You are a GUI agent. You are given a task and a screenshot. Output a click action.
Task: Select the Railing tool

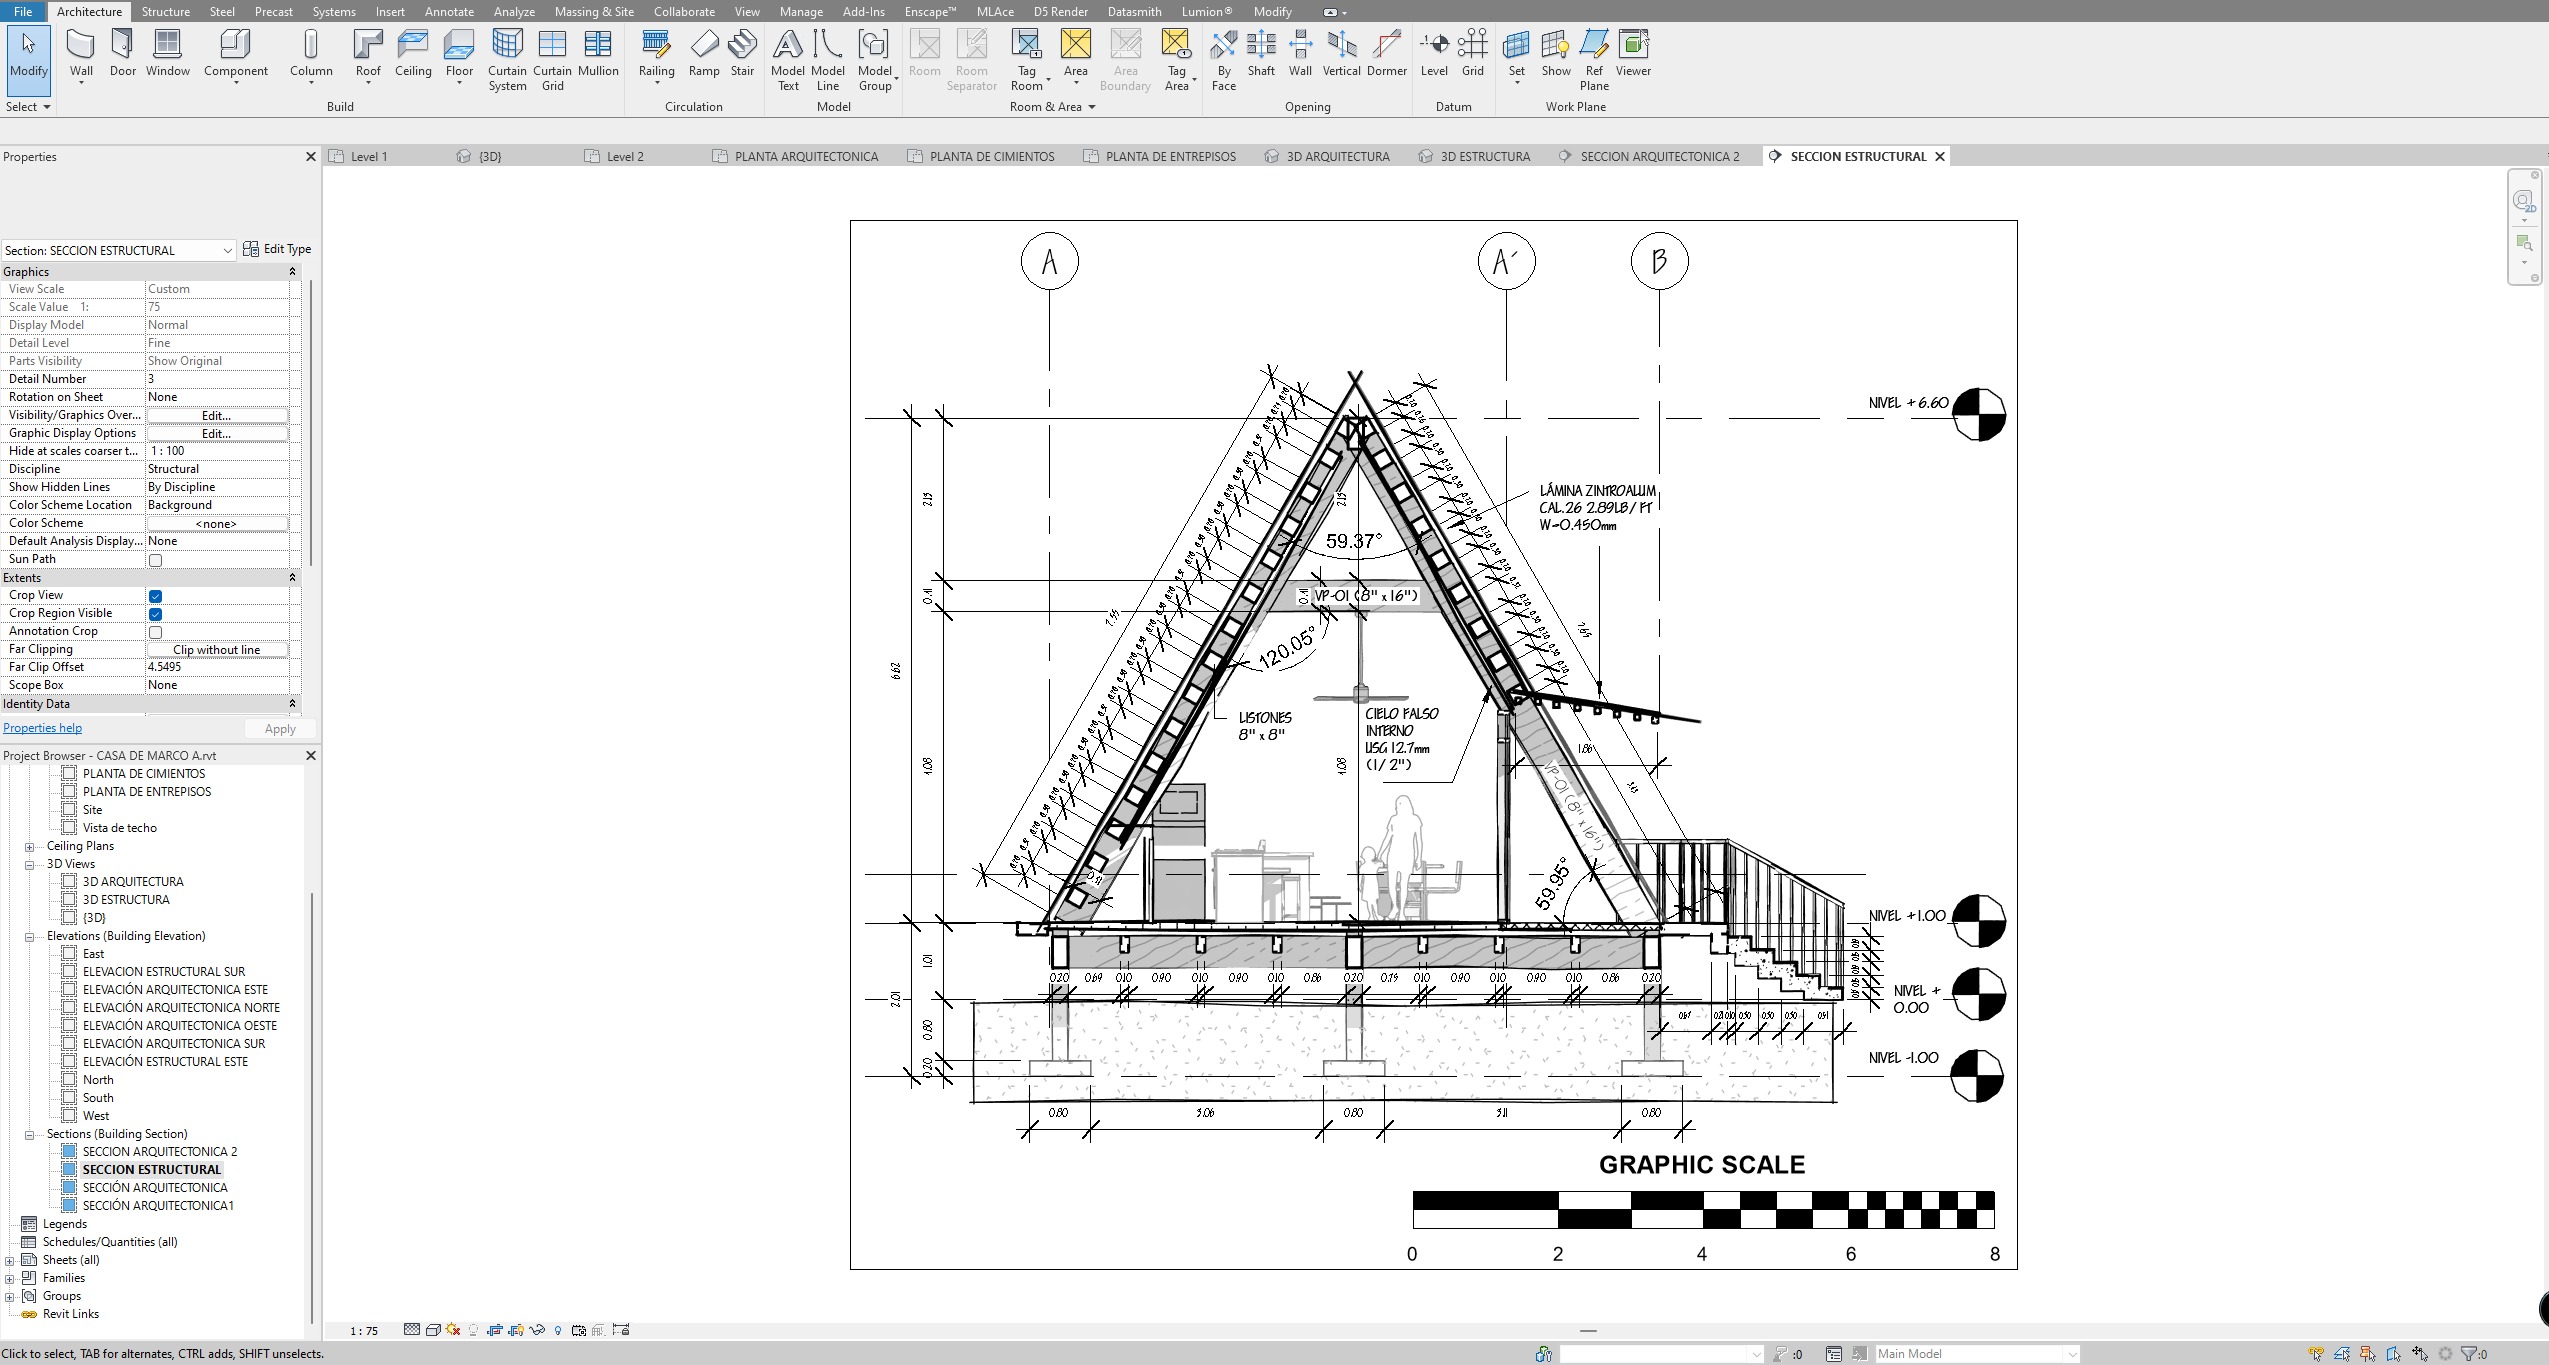point(657,55)
